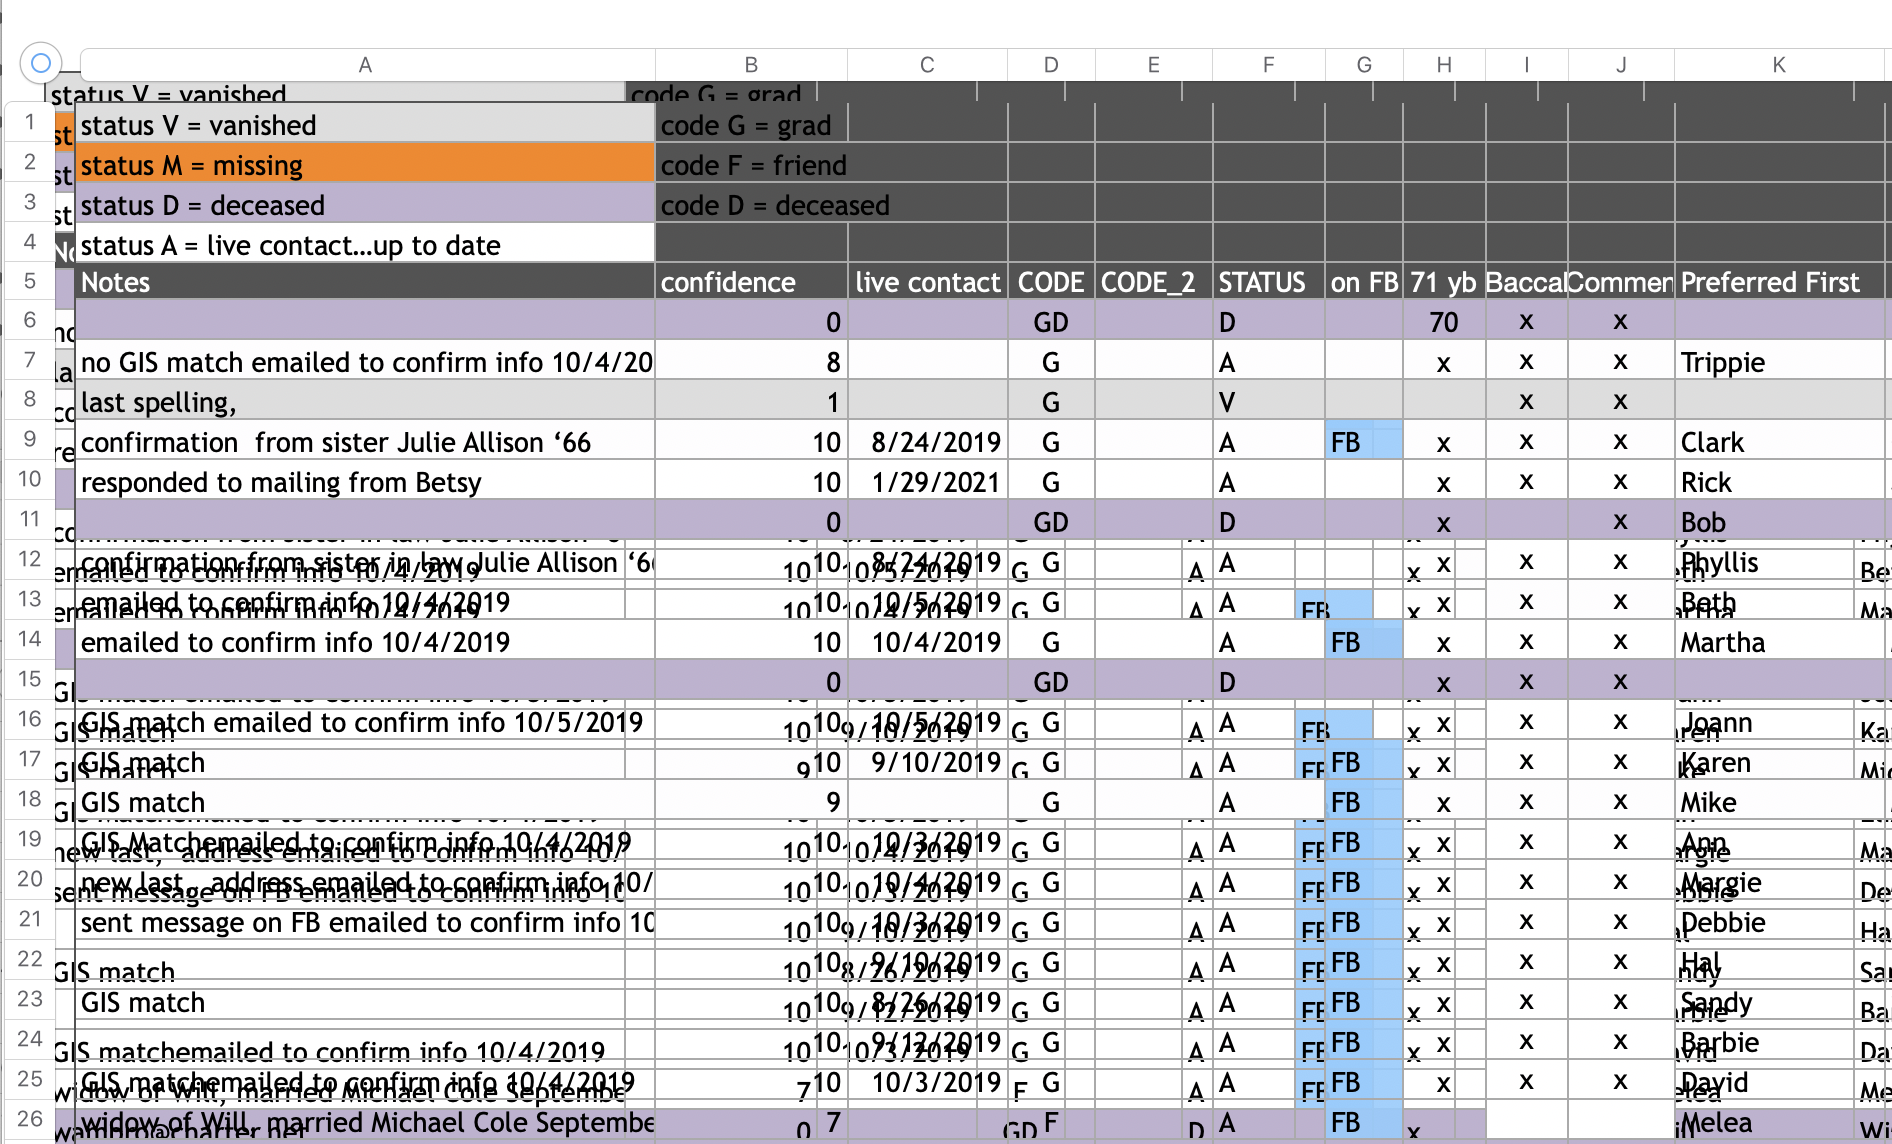Select column A header
Image resolution: width=1892 pixels, height=1144 pixels.
(365, 65)
